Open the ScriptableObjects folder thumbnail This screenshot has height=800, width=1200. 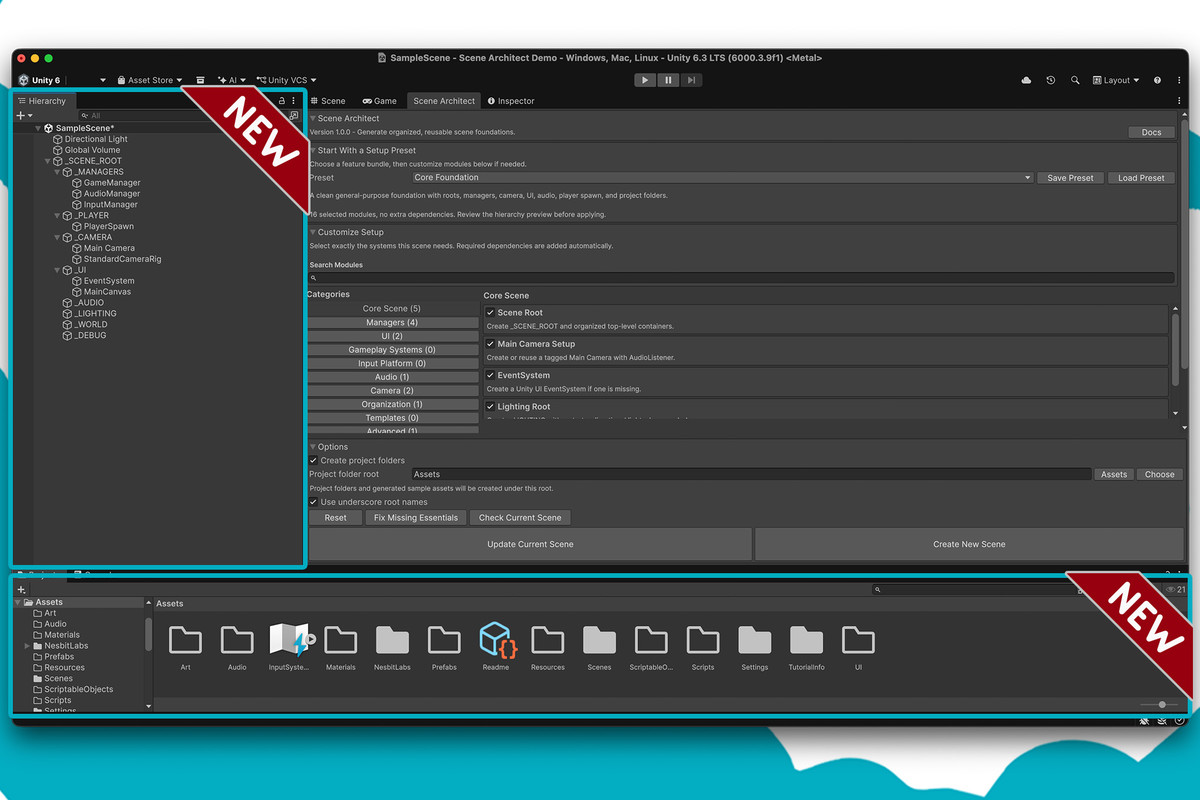(x=651, y=640)
